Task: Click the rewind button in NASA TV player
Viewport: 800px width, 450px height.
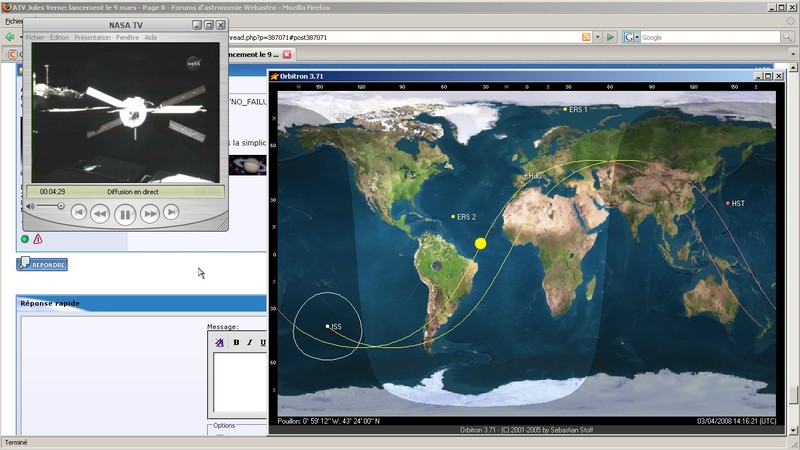Action: point(100,213)
